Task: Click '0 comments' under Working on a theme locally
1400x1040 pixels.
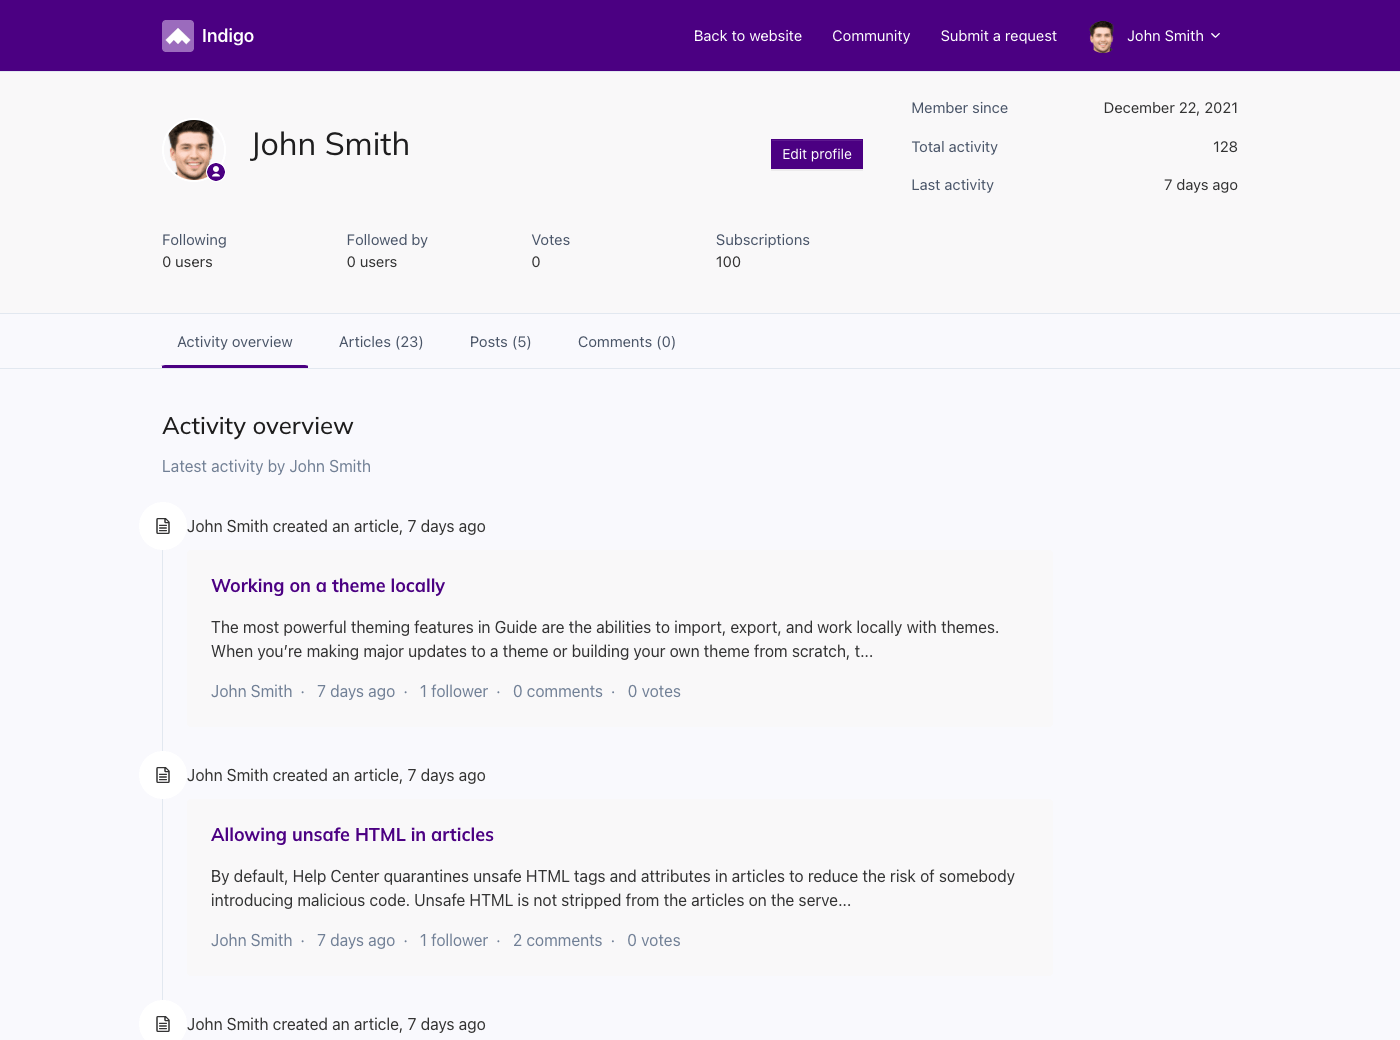Action: click(x=558, y=691)
